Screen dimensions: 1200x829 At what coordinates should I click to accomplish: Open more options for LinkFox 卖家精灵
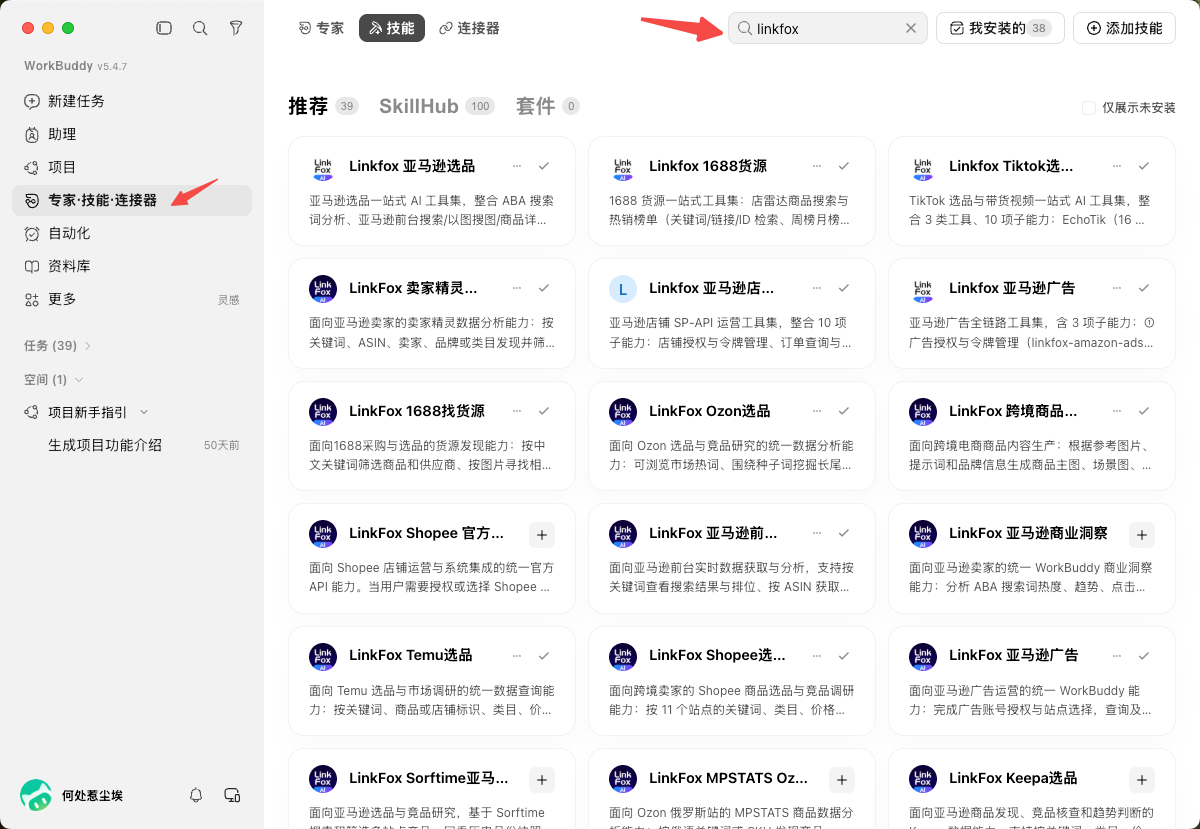pyautogui.click(x=517, y=288)
